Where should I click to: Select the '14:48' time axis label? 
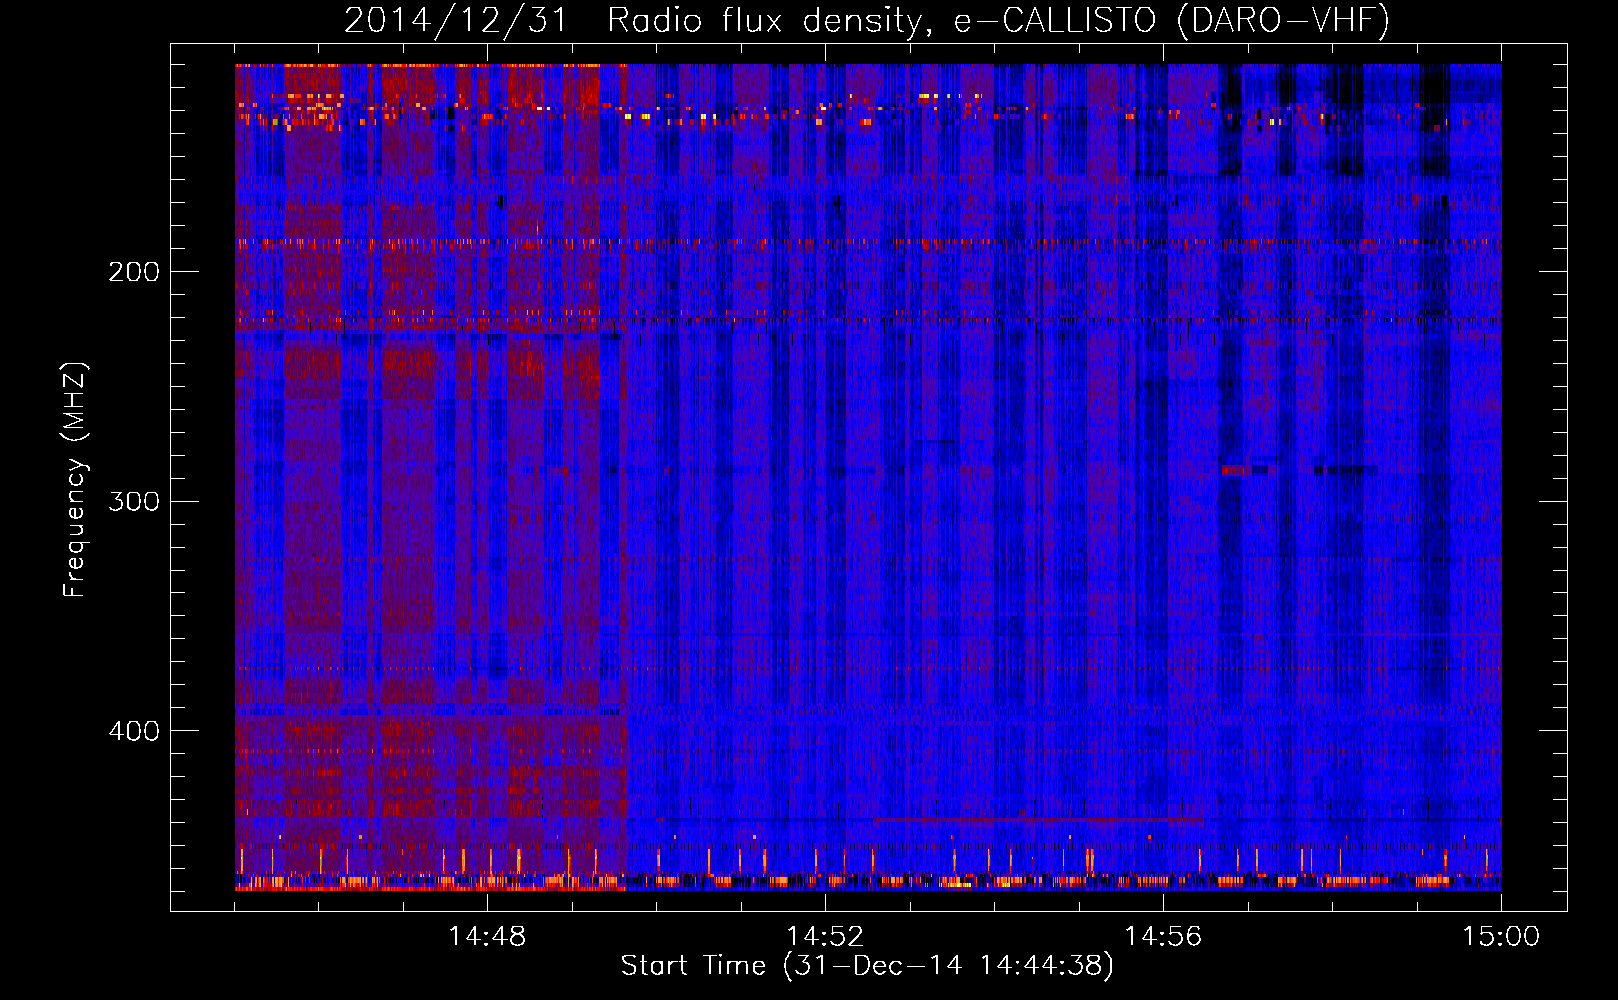click(487, 937)
